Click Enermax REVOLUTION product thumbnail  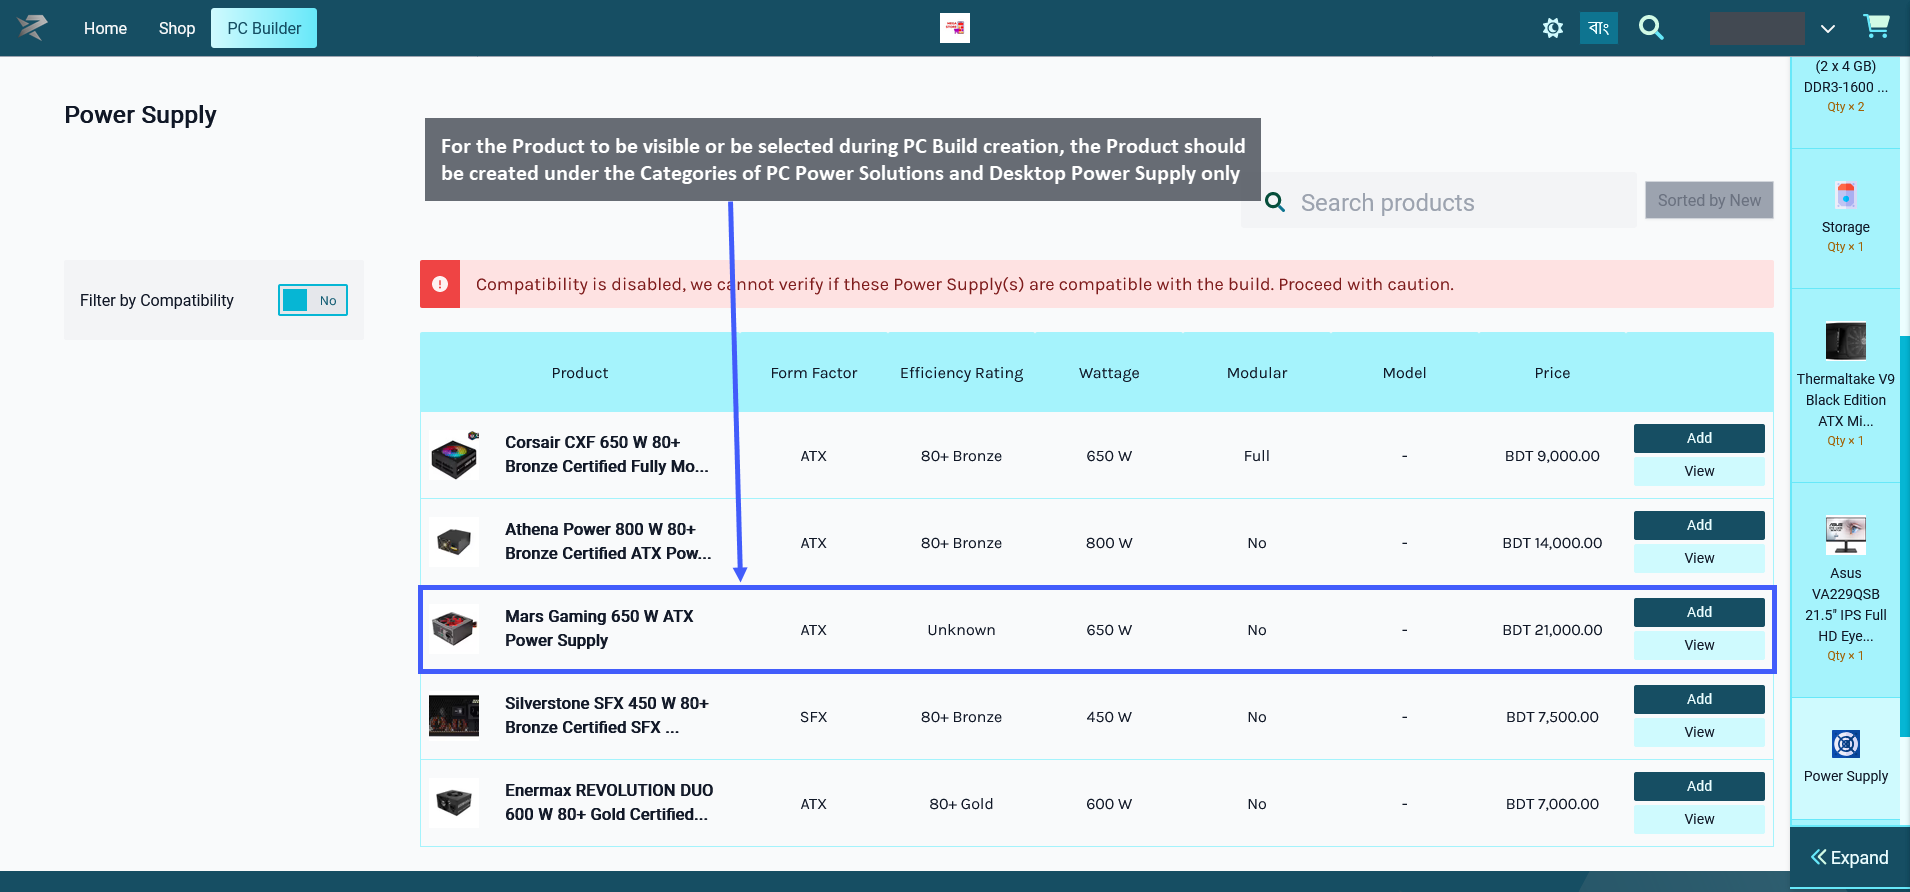point(454,803)
